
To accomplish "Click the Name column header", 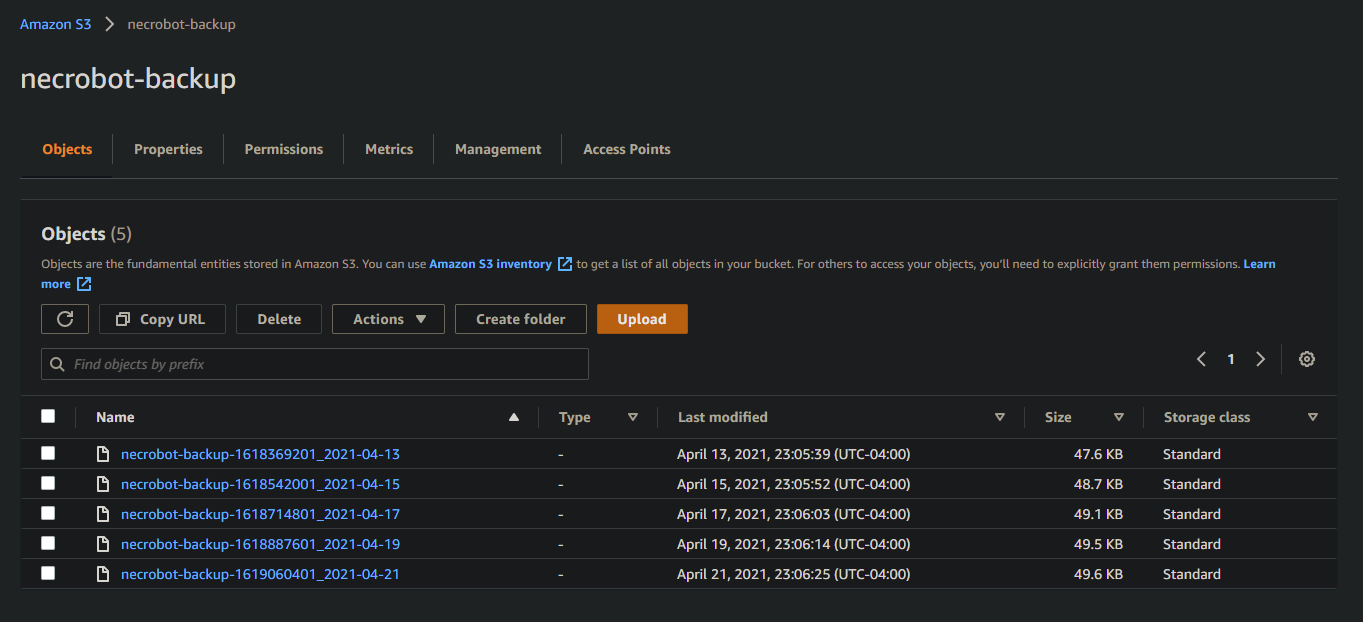I will pos(115,417).
